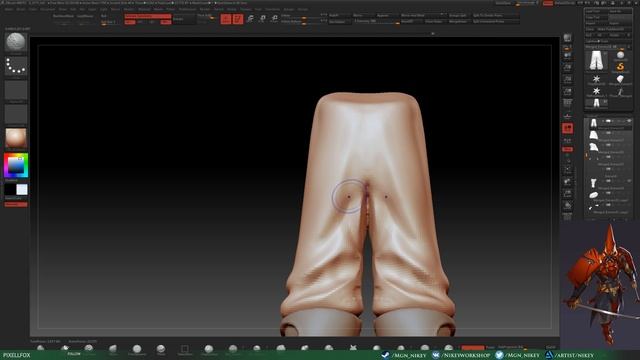Select the oval-shaped subtool row
Viewport: 640px width, 360px height.
[x=609, y=195]
